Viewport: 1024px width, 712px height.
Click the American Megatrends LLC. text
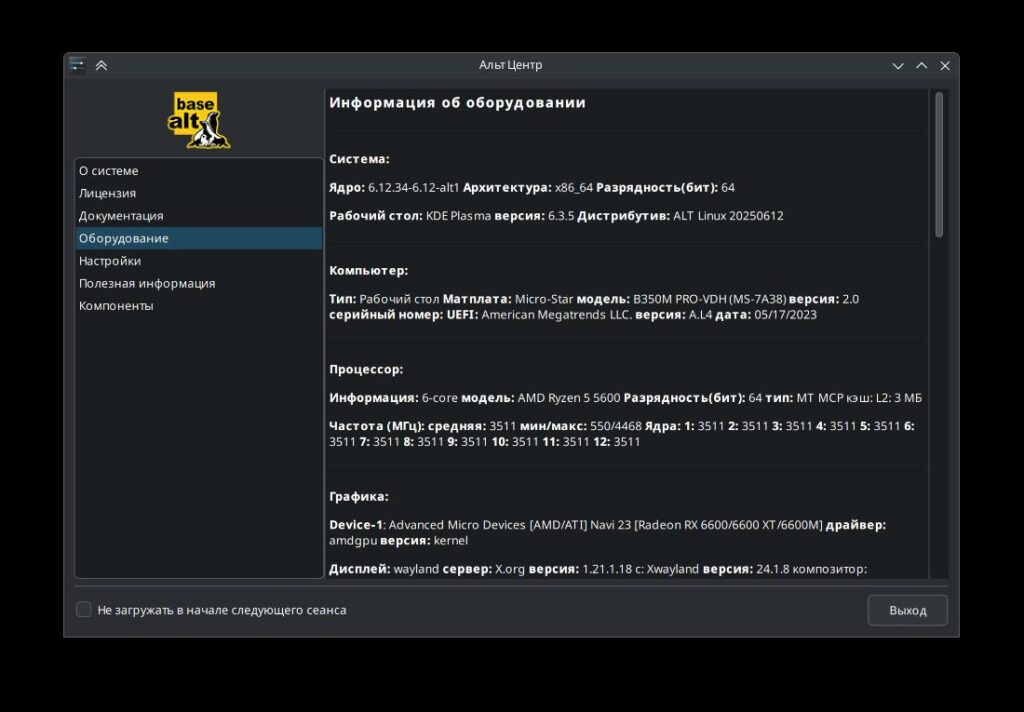point(557,315)
